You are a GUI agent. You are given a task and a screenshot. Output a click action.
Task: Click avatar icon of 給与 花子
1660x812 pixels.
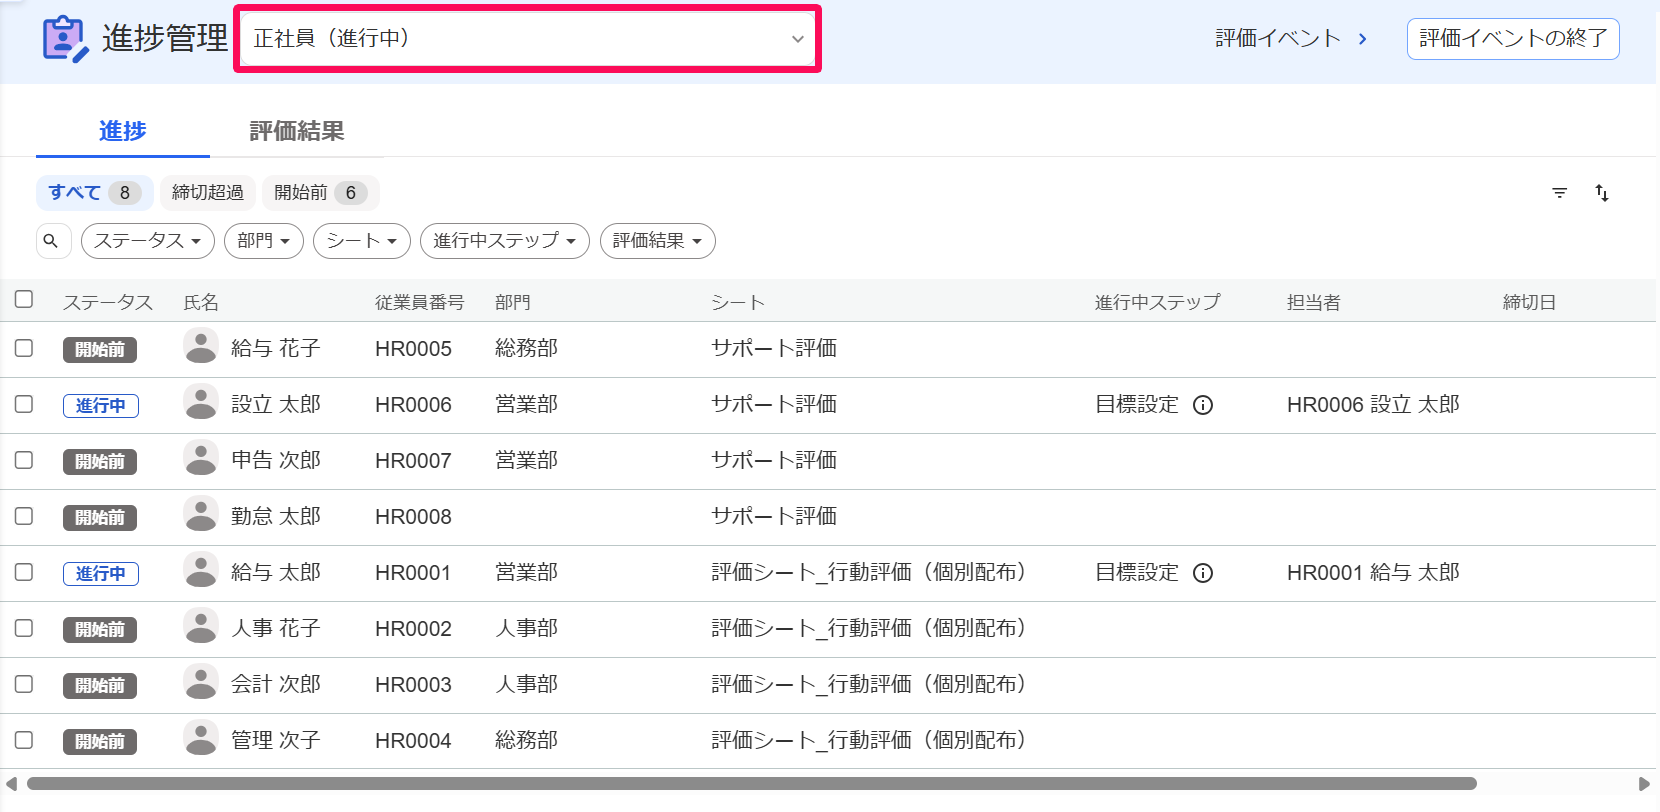201,347
